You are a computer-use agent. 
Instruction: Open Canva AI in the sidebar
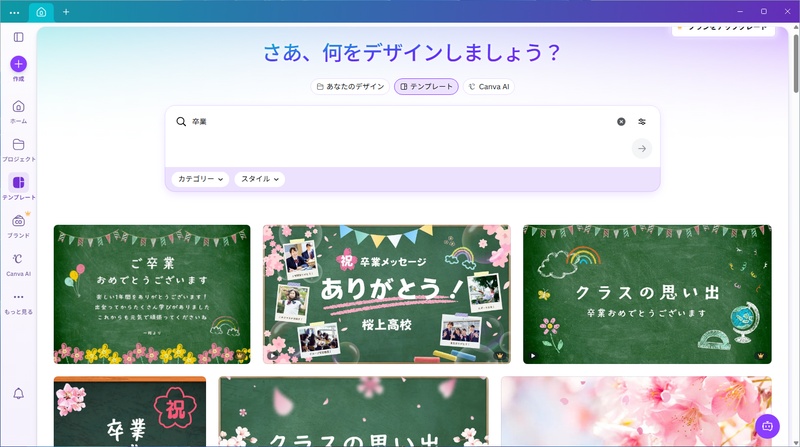click(18, 264)
